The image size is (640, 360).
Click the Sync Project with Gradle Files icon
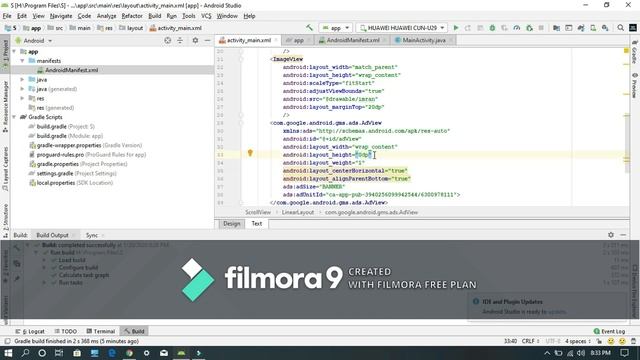[x=581, y=28]
